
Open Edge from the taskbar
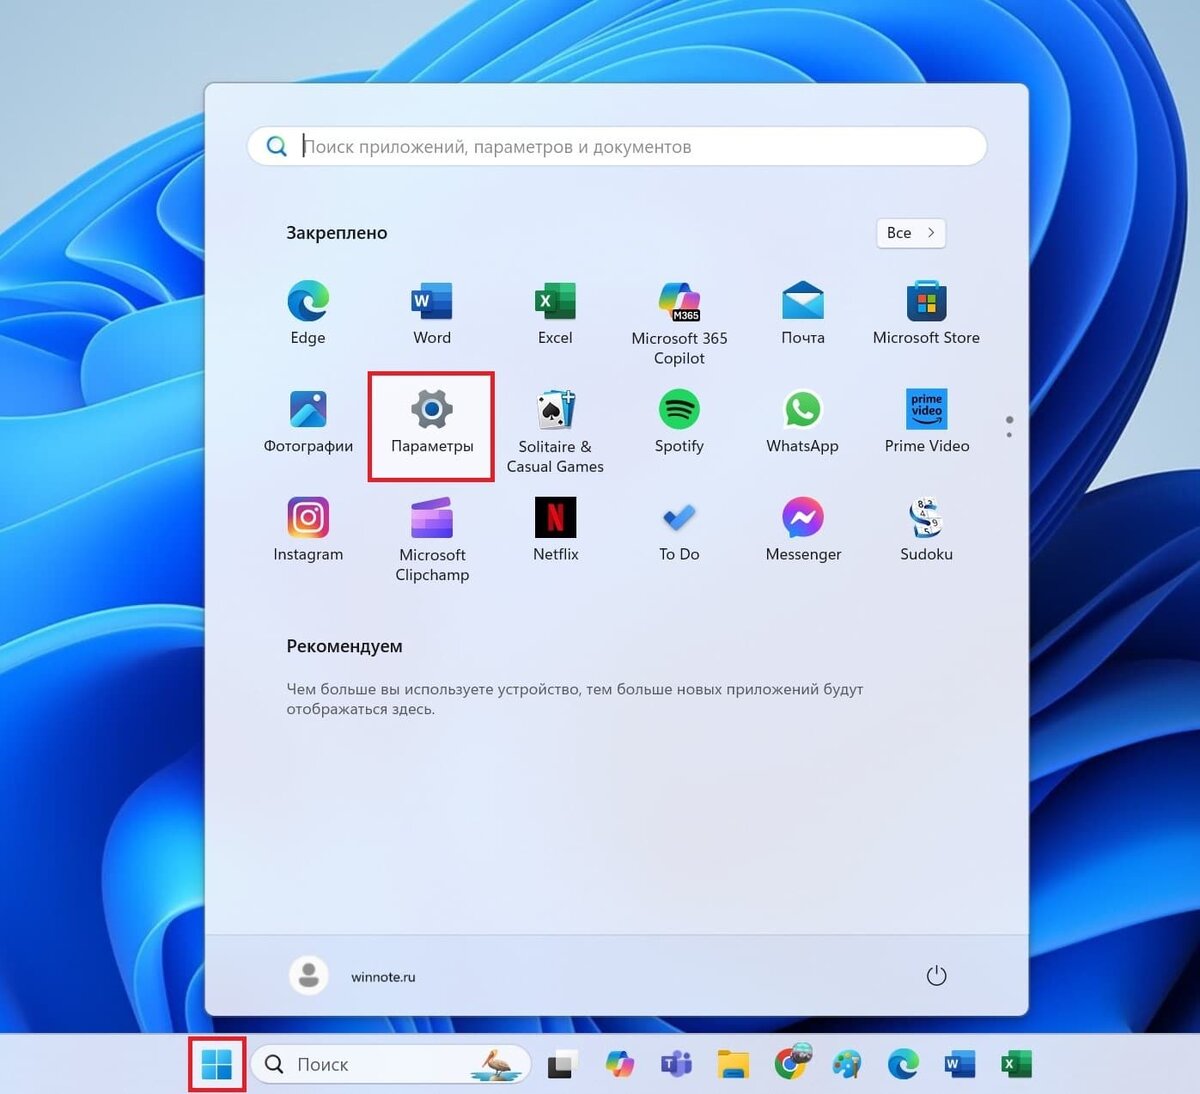903,1065
